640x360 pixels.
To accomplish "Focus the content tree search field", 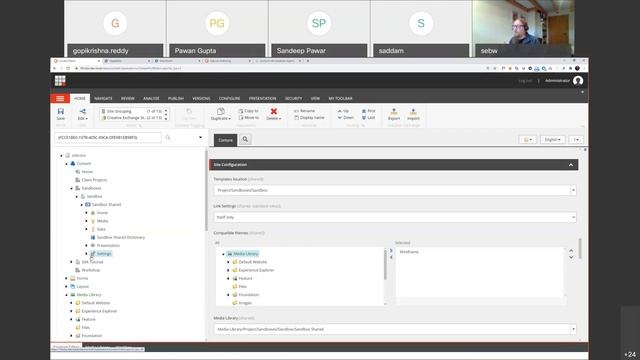I will (108, 138).
